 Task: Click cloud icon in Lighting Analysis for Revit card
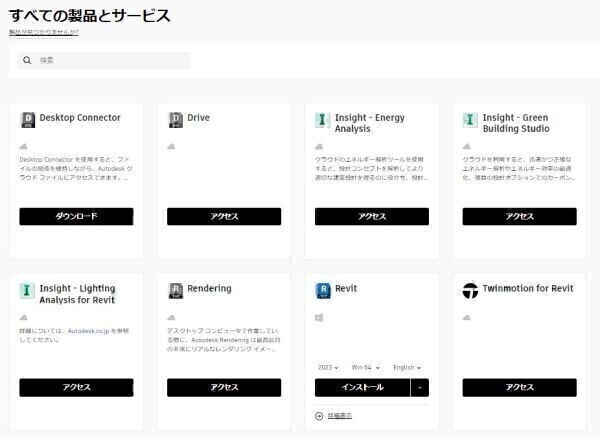tap(24, 317)
